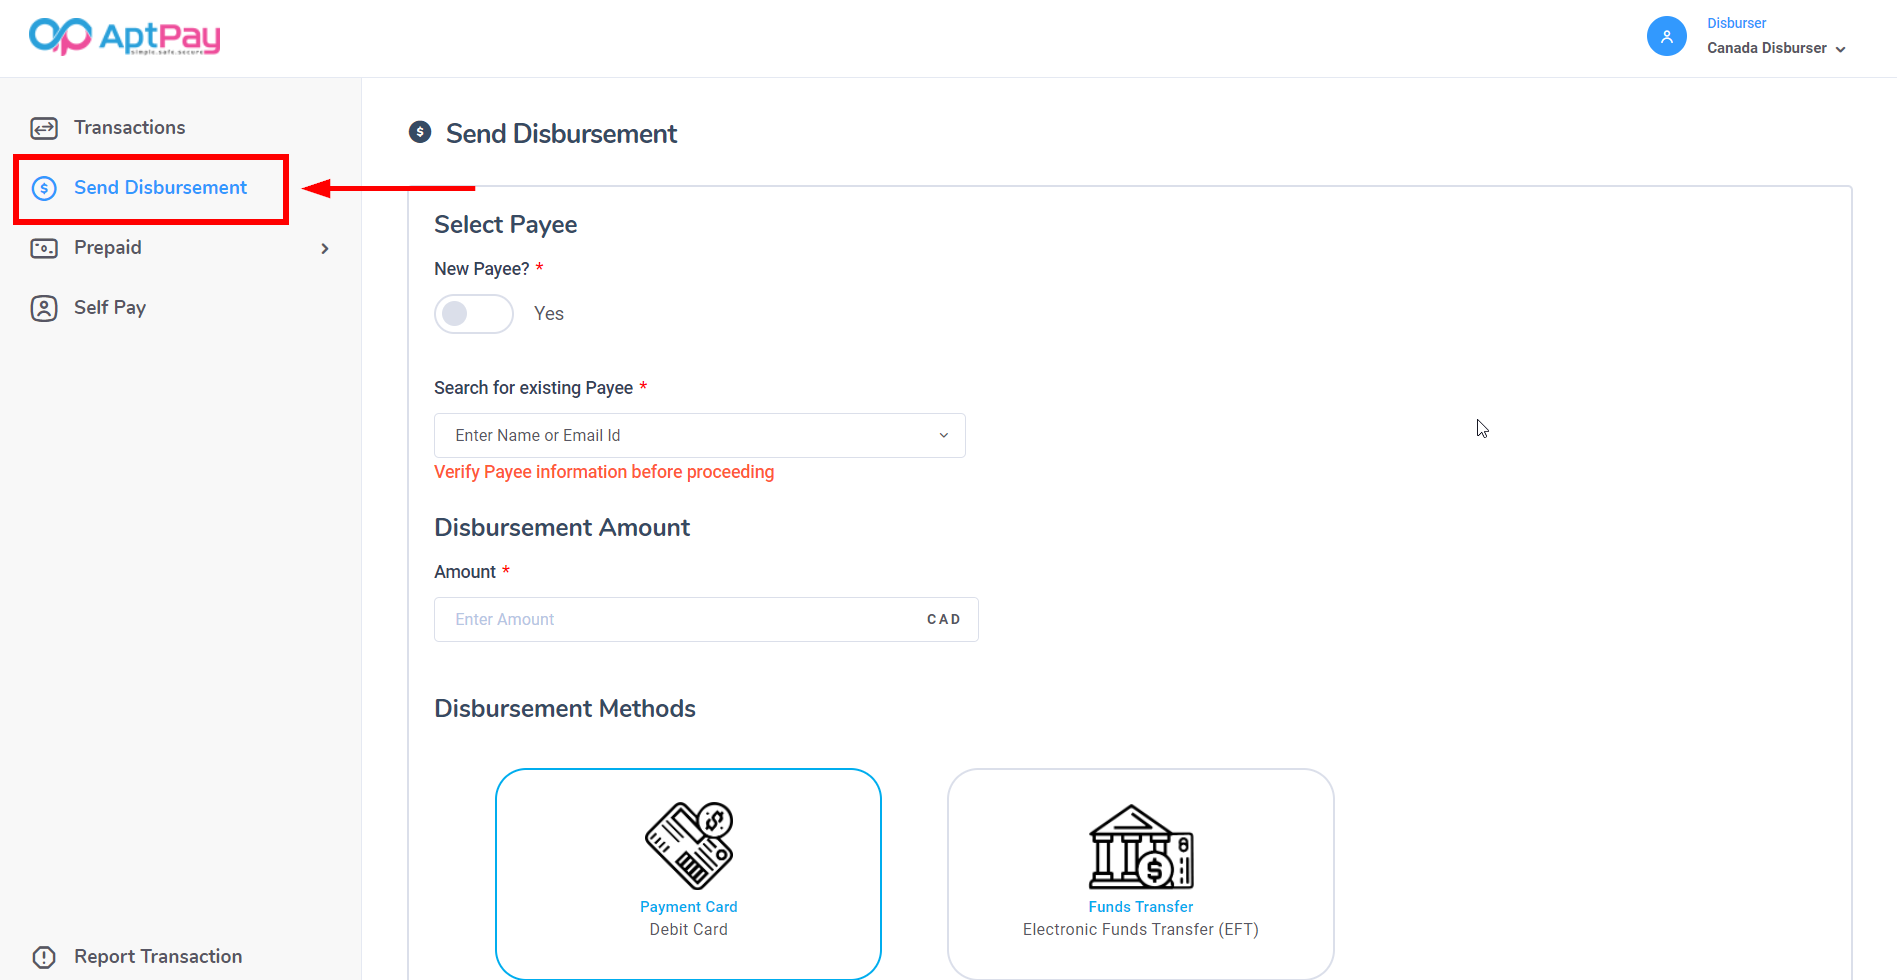1897x980 pixels.
Task: Click the Enter Amount input field
Action: [680, 620]
